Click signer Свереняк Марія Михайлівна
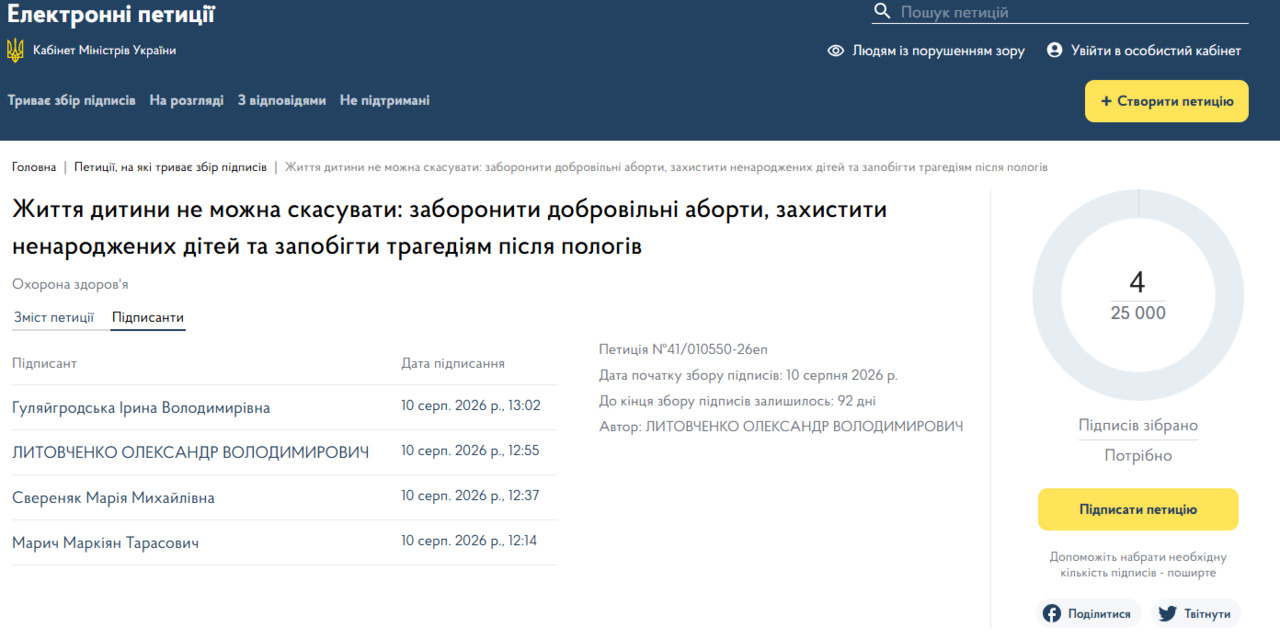Screen dimensions: 1280x639 pos(113,498)
